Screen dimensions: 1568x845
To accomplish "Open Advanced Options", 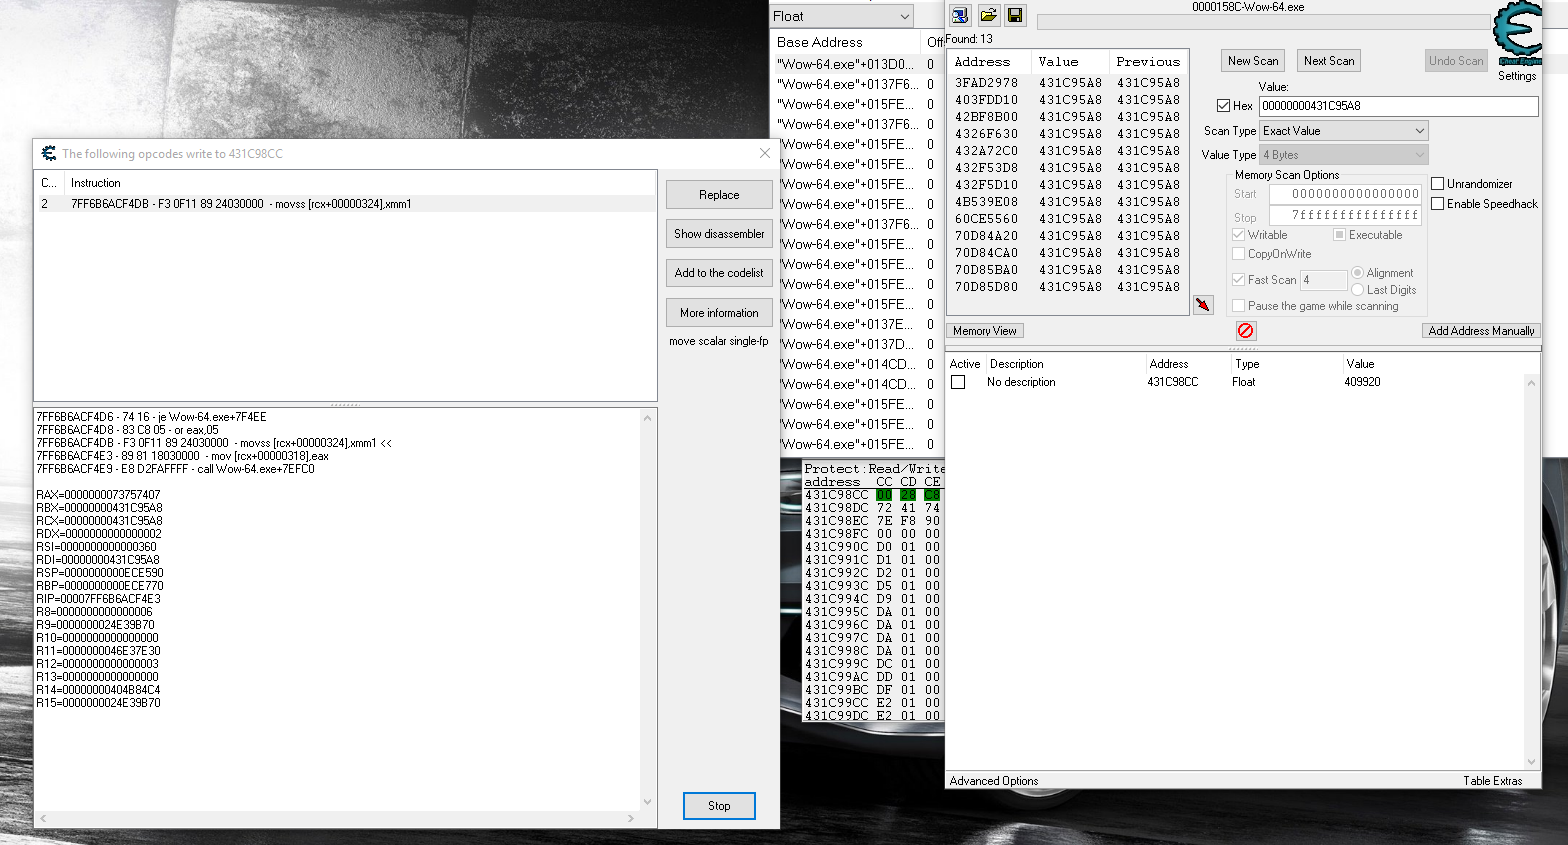I will pos(994,781).
